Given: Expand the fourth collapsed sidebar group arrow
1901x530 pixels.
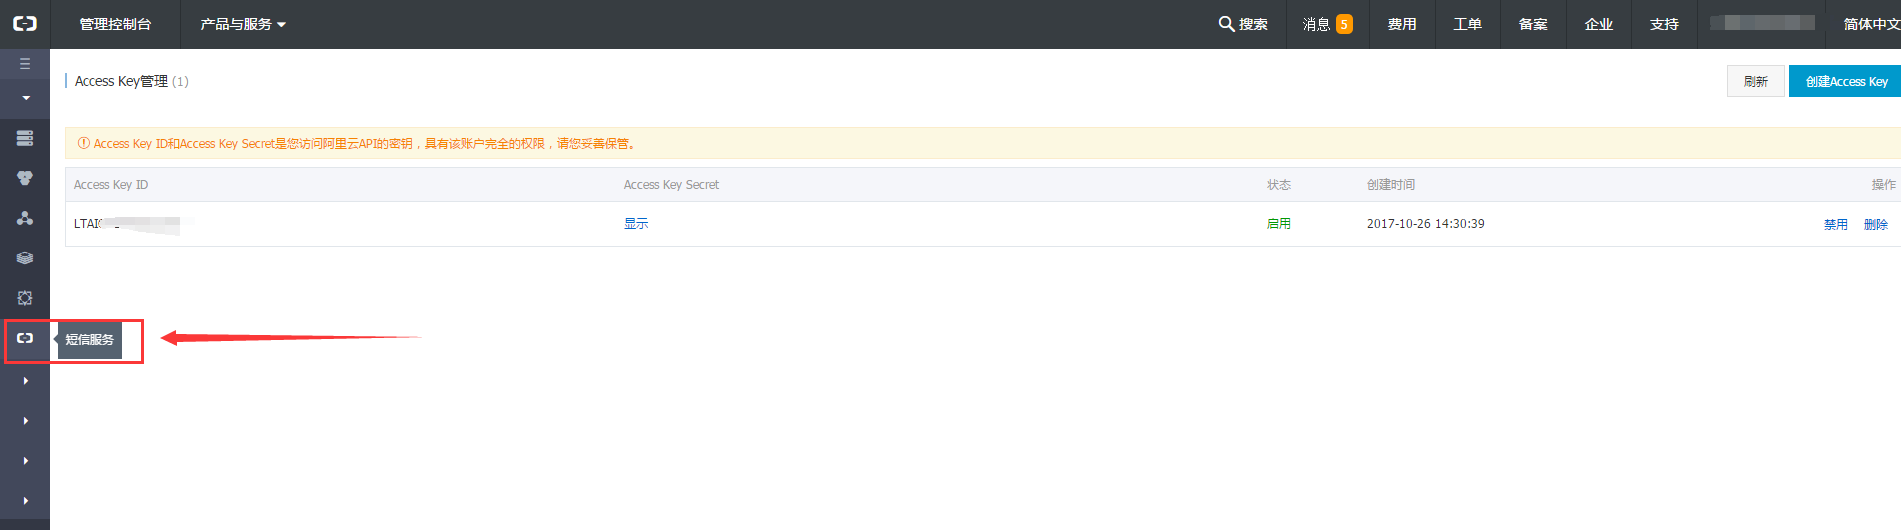Looking at the screenshot, I should click(25, 501).
